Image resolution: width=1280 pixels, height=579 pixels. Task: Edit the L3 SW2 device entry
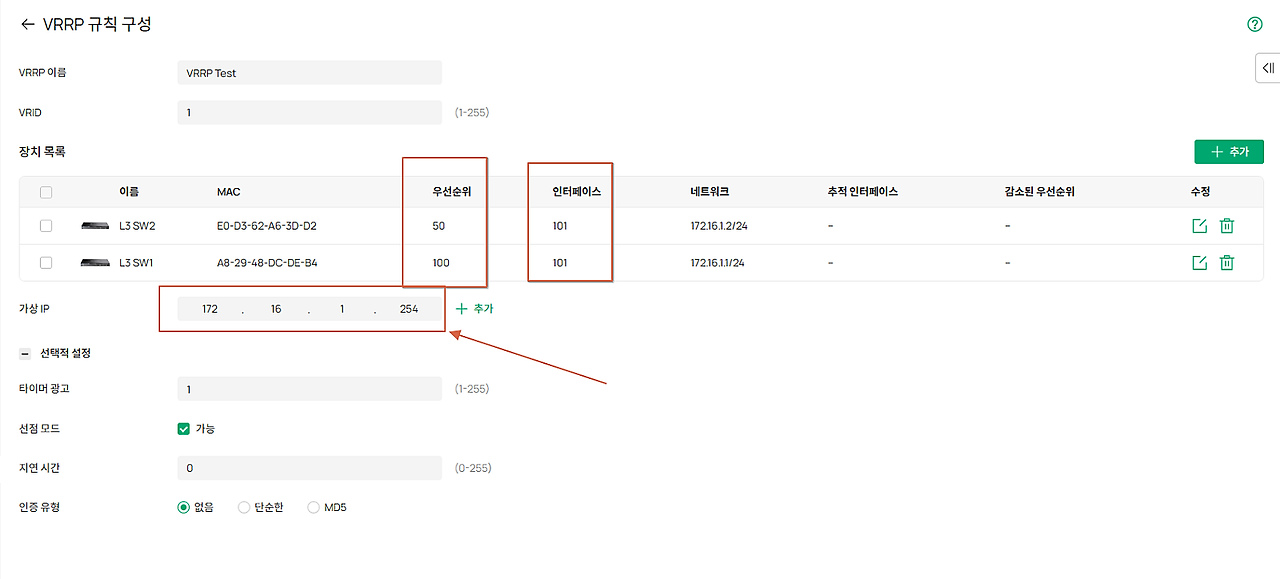coord(1199,226)
